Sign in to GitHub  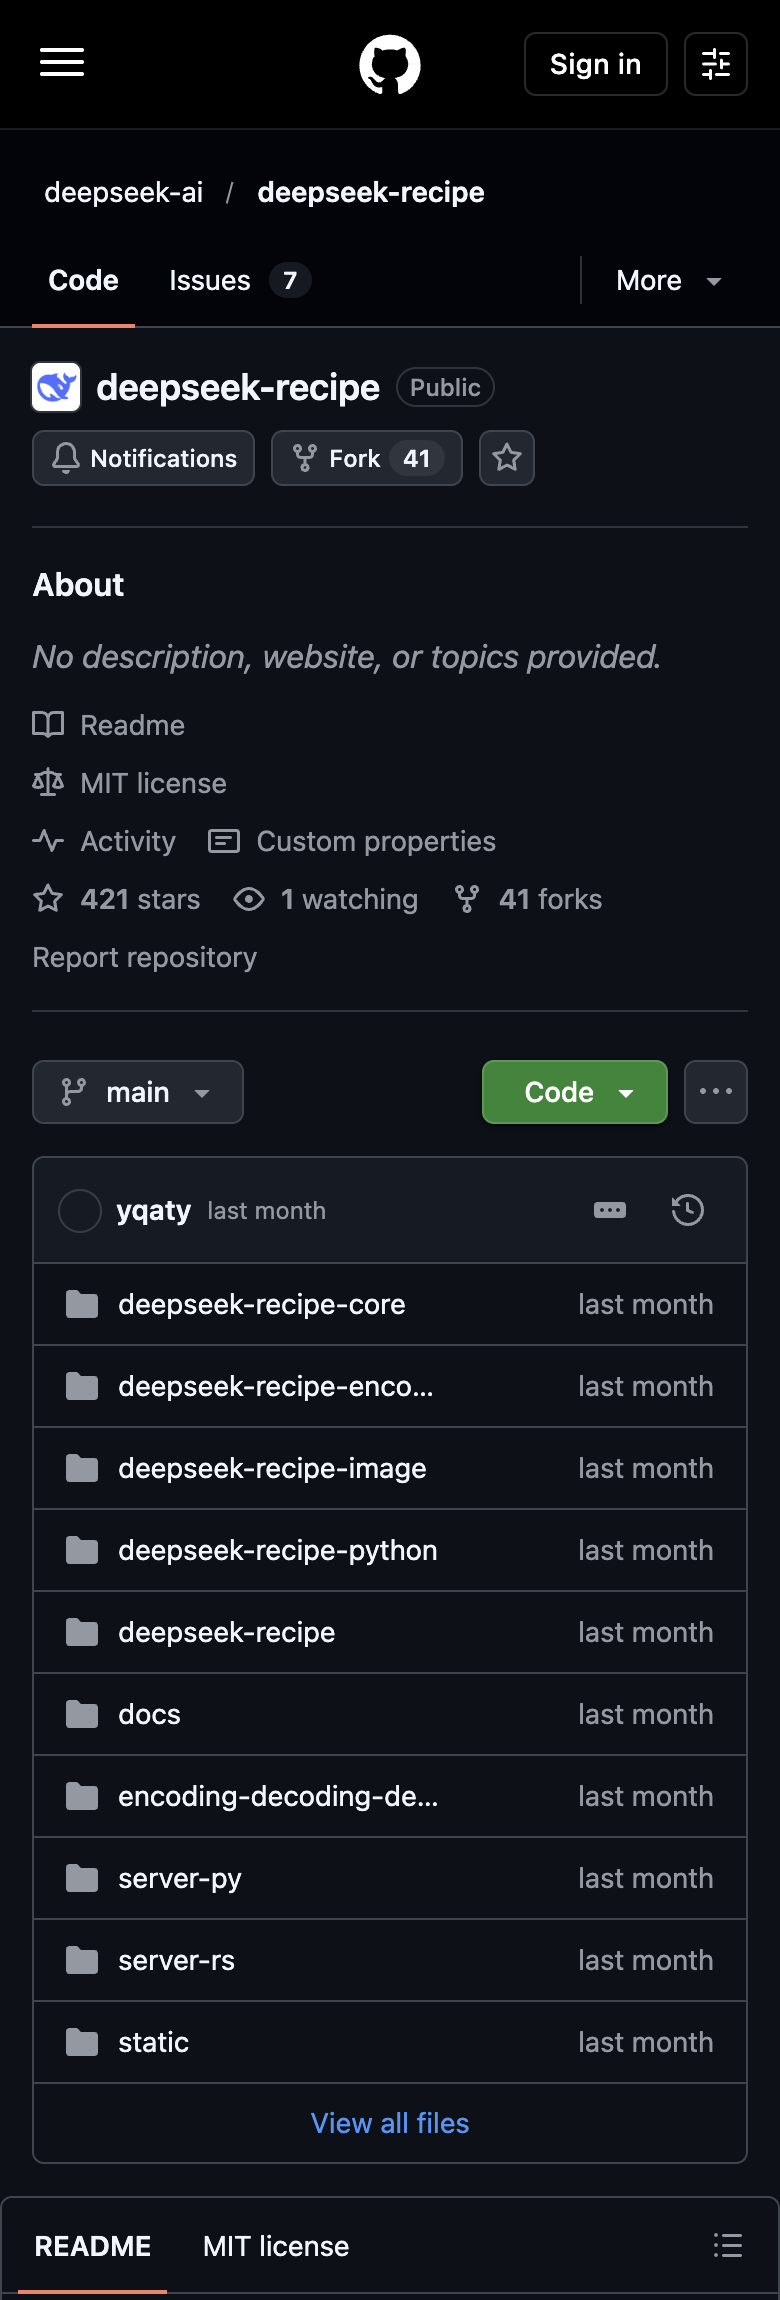point(596,64)
